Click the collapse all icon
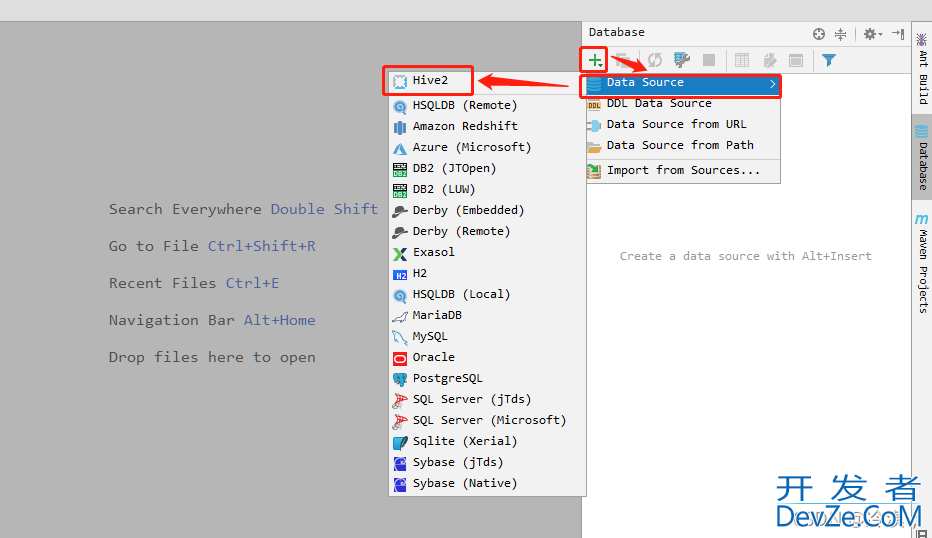The image size is (932, 538). click(840, 34)
